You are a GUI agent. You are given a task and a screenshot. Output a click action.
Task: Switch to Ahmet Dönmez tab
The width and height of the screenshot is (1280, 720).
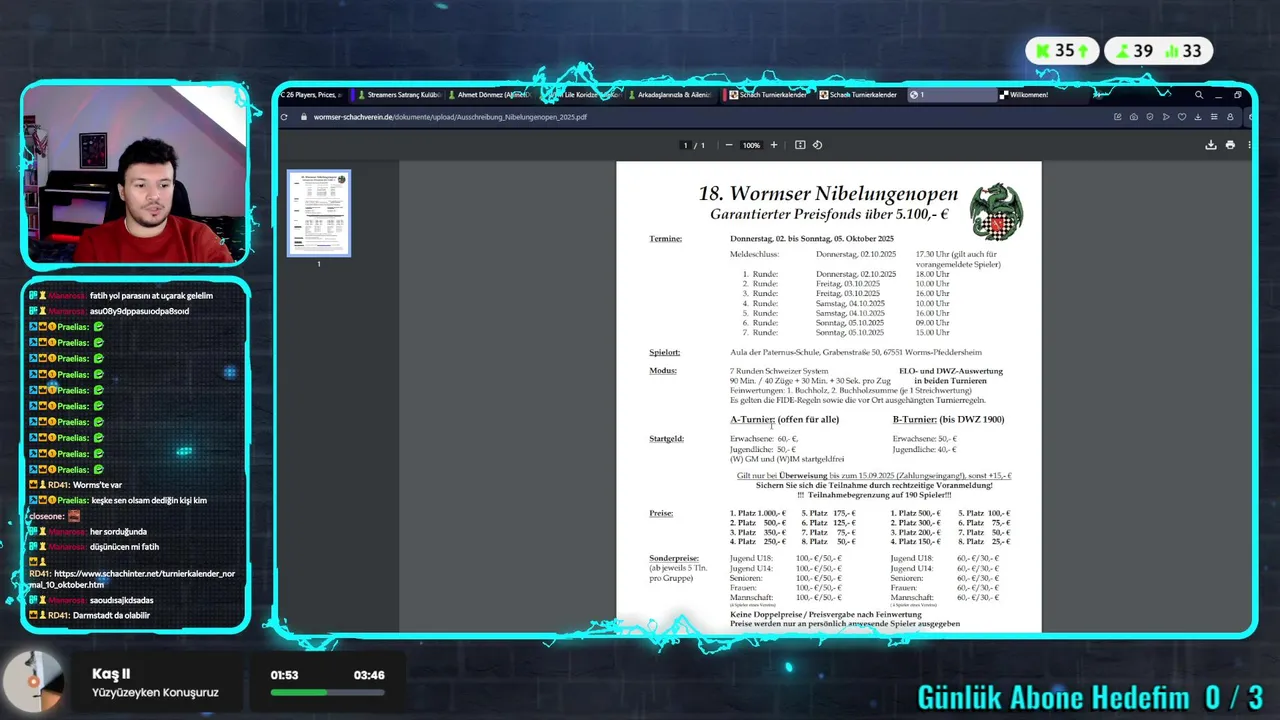click(x=488, y=95)
